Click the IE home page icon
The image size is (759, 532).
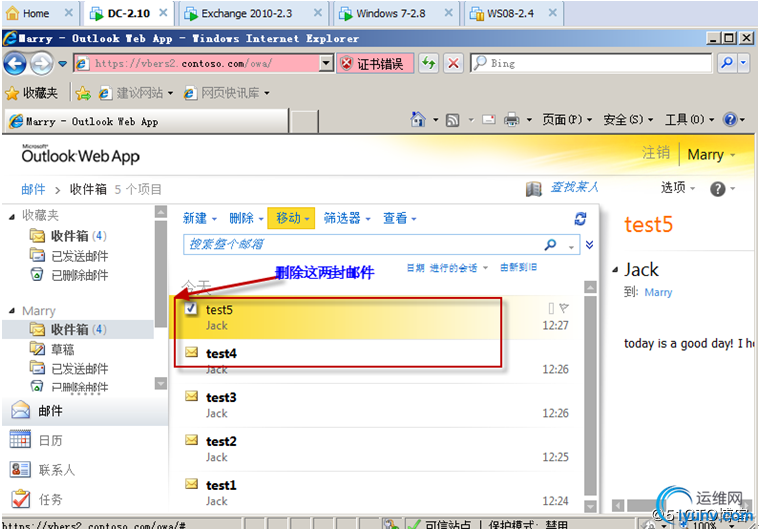(418, 119)
